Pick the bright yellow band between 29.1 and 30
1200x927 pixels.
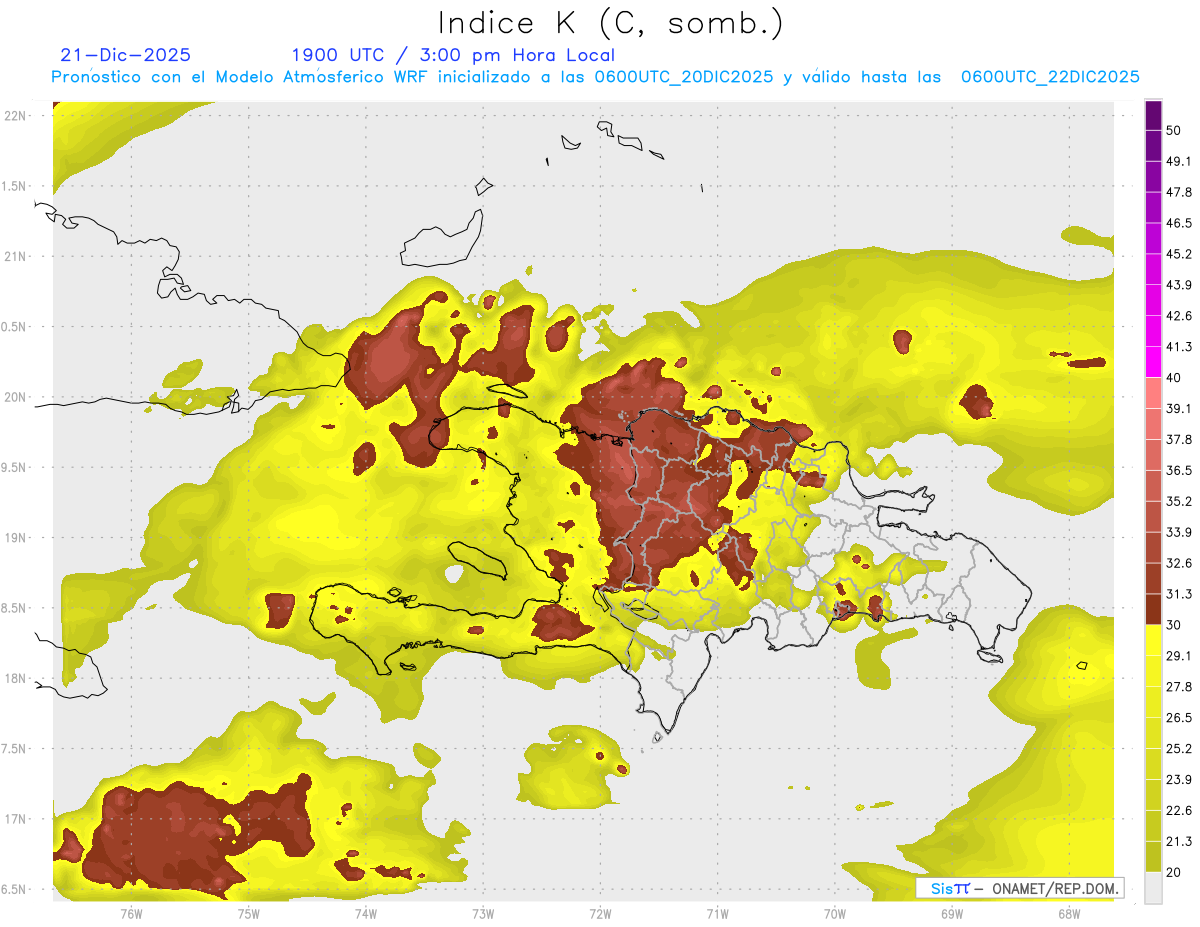[x=1153, y=641]
